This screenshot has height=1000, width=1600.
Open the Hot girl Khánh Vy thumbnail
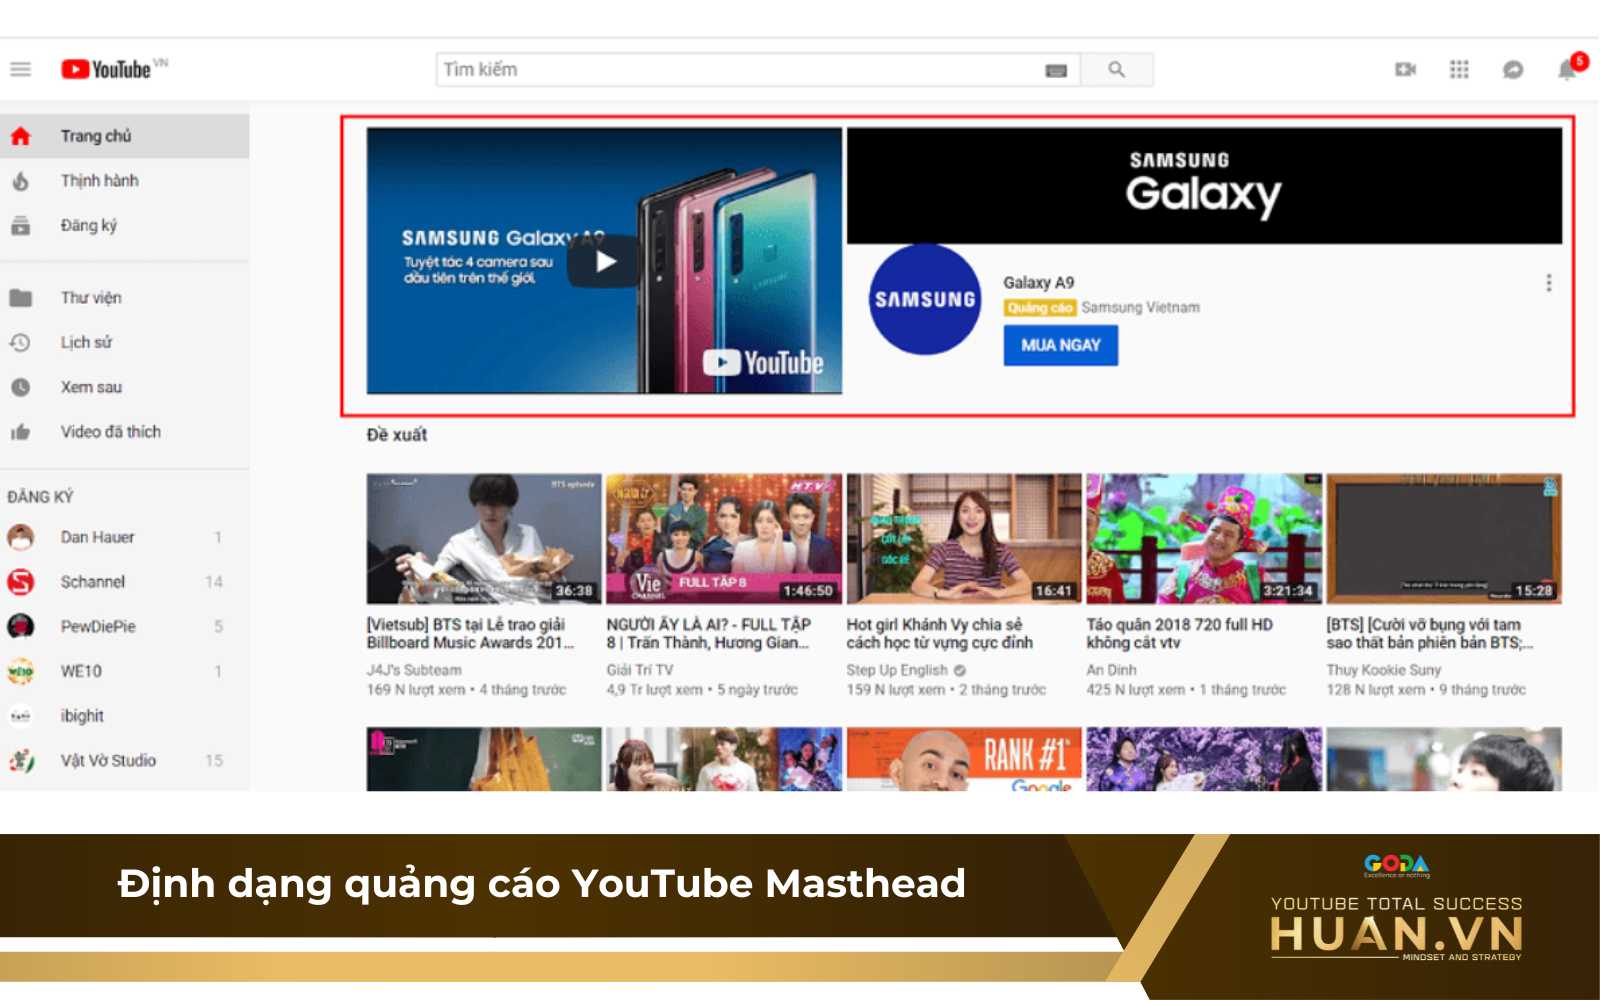tap(964, 539)
